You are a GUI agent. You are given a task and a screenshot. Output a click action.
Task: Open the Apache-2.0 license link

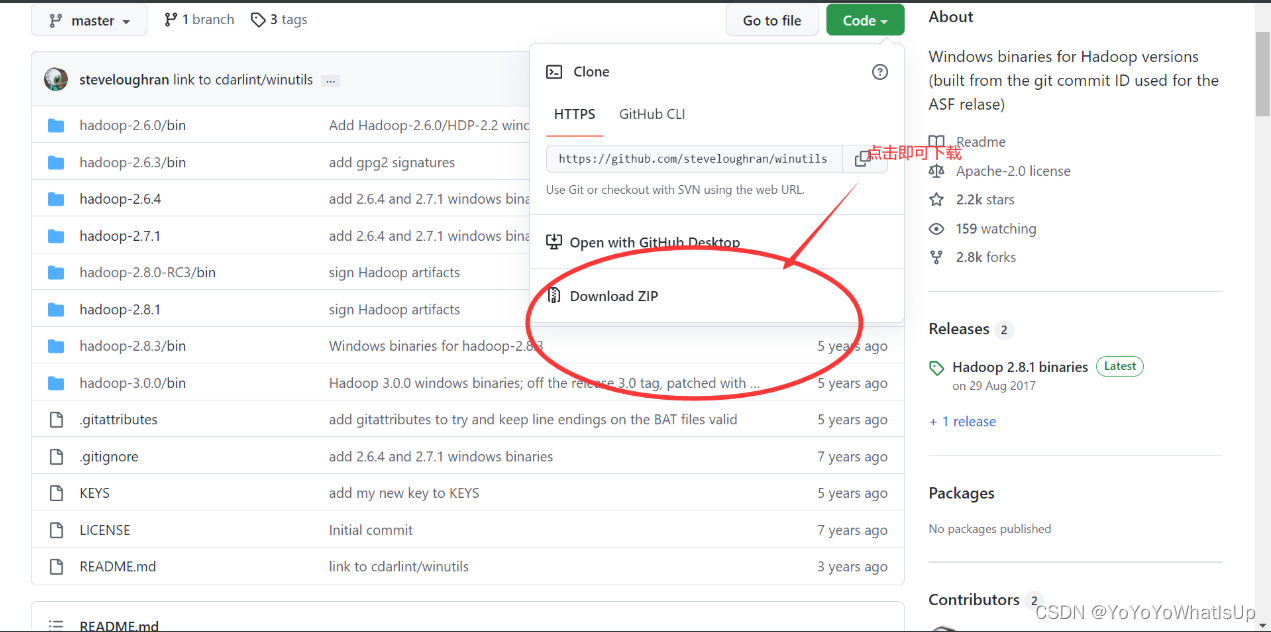coord(1013,171)
